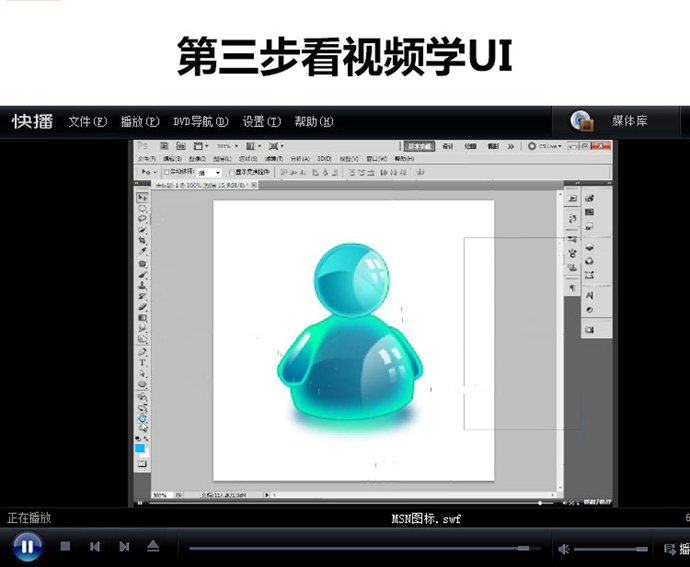The image size is (690, 567).
Task: Open the Swatches panel icon
Action: click(590, 212)
